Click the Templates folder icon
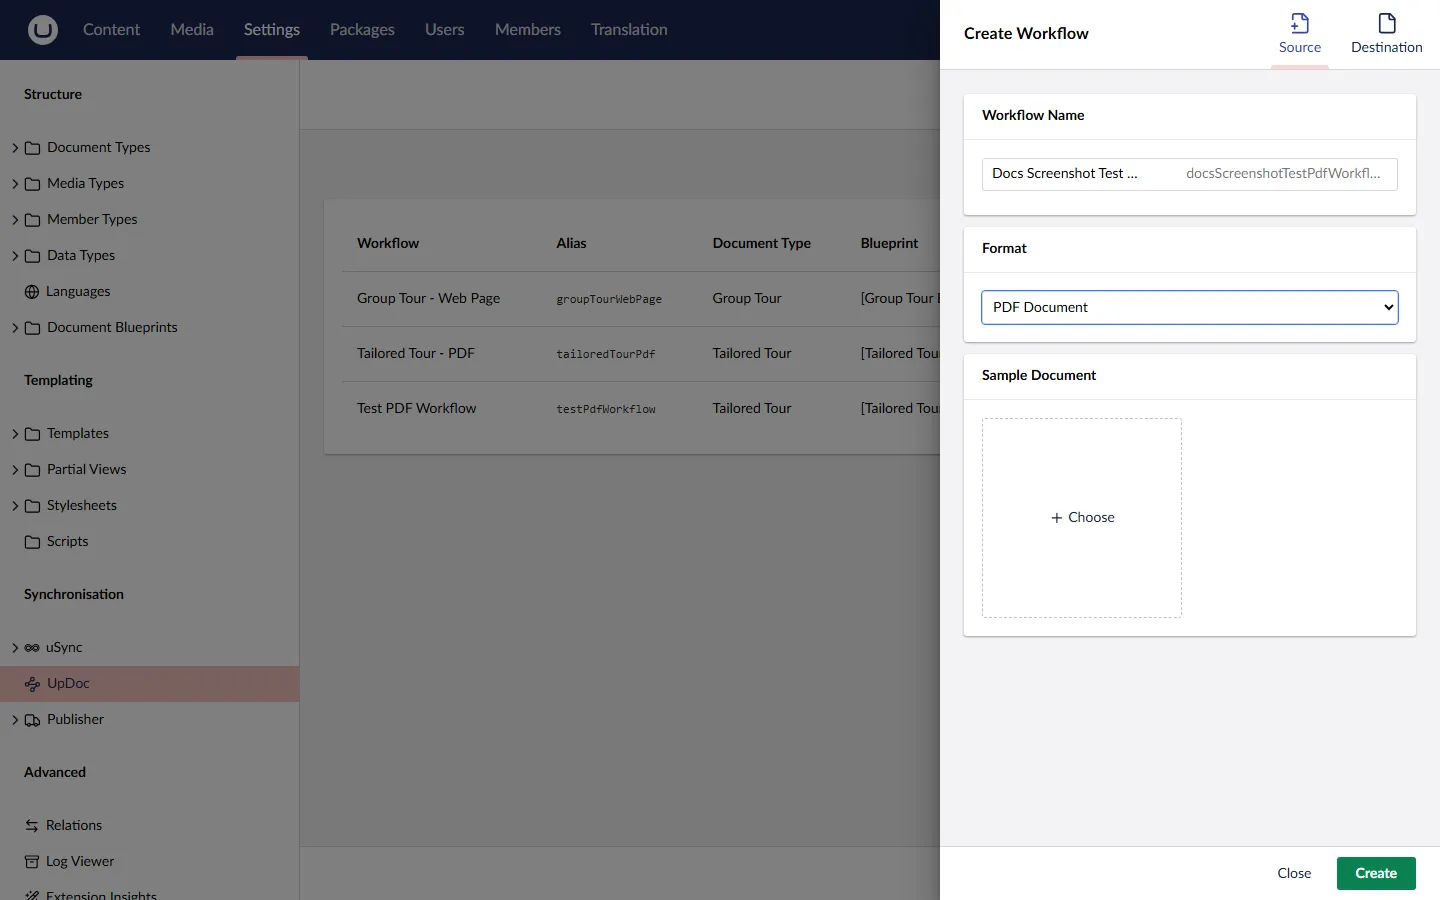Image resolution: width=1440 pixels, height=900 pixels. pyautogui.click(x=32, y=434)
